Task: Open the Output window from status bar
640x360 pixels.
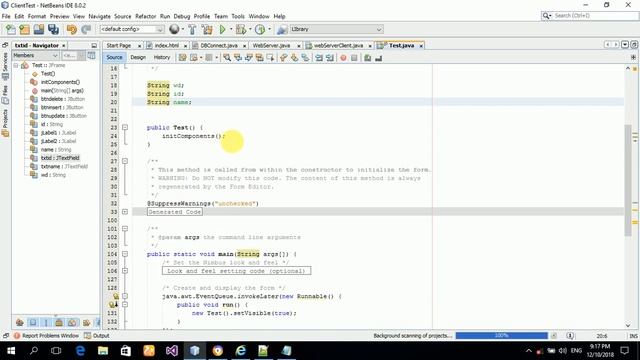Action: tap(97, 336)
